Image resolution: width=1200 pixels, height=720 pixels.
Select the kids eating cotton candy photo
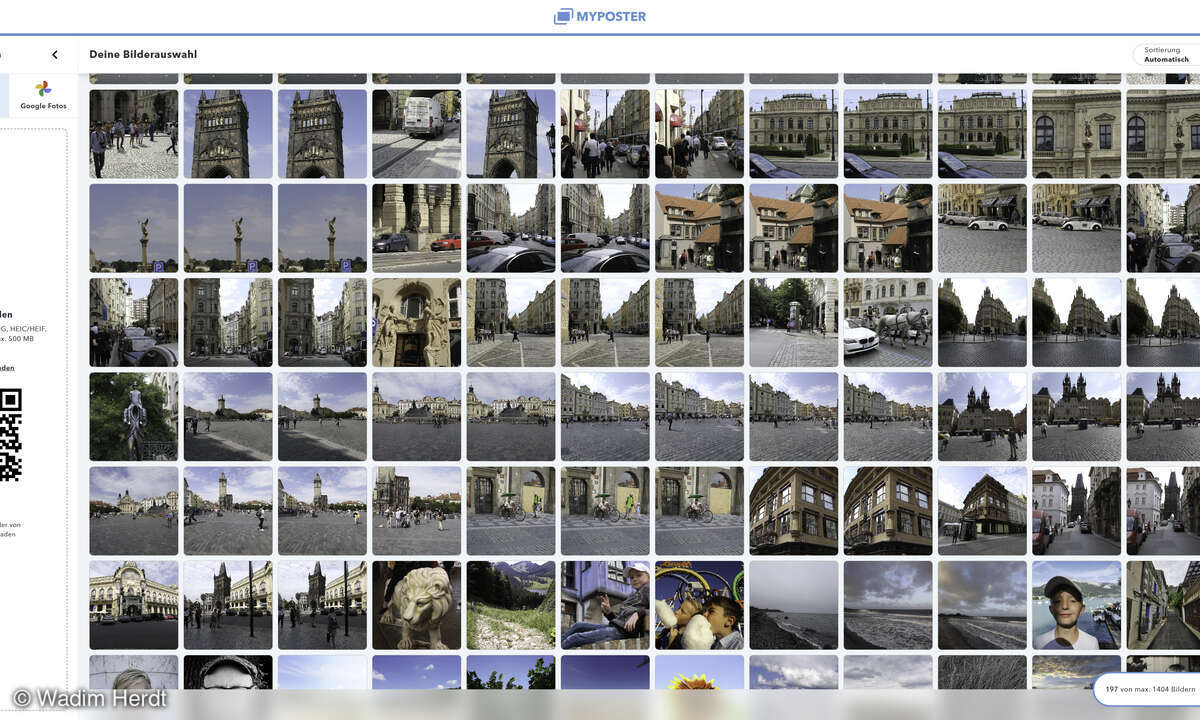[699, 604]
